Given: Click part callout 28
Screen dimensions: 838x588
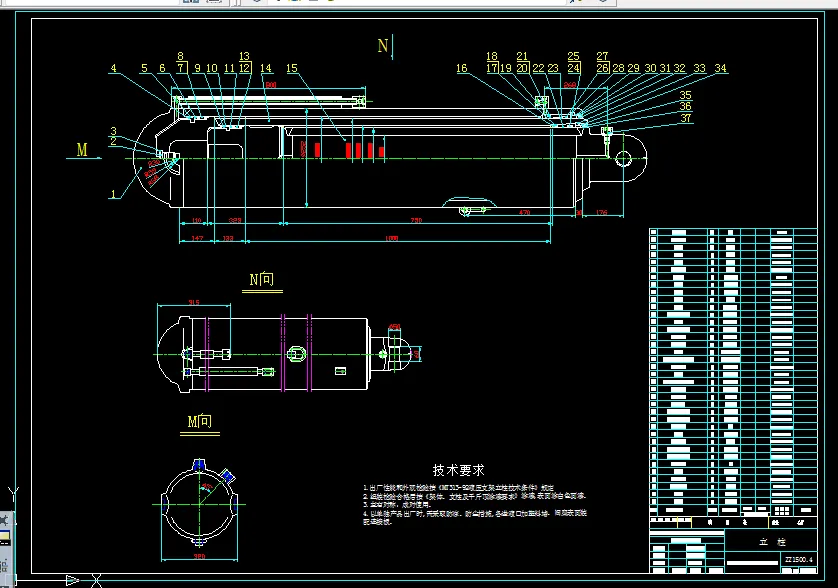Looking at the screenshot, I should click(618, 68).
